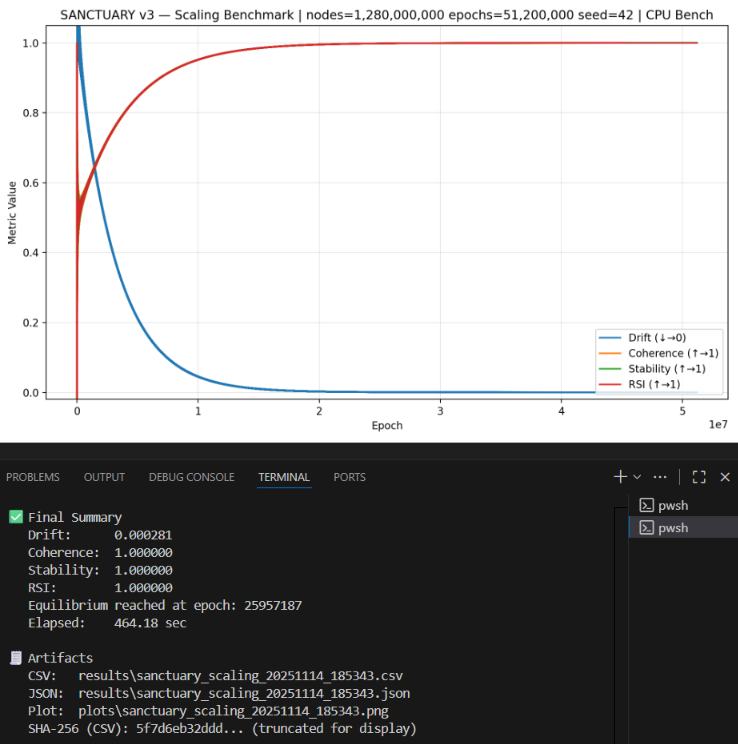The image size is (738, 744).
Task: Click the '1e7' axis exponent label
Action: 718,425
